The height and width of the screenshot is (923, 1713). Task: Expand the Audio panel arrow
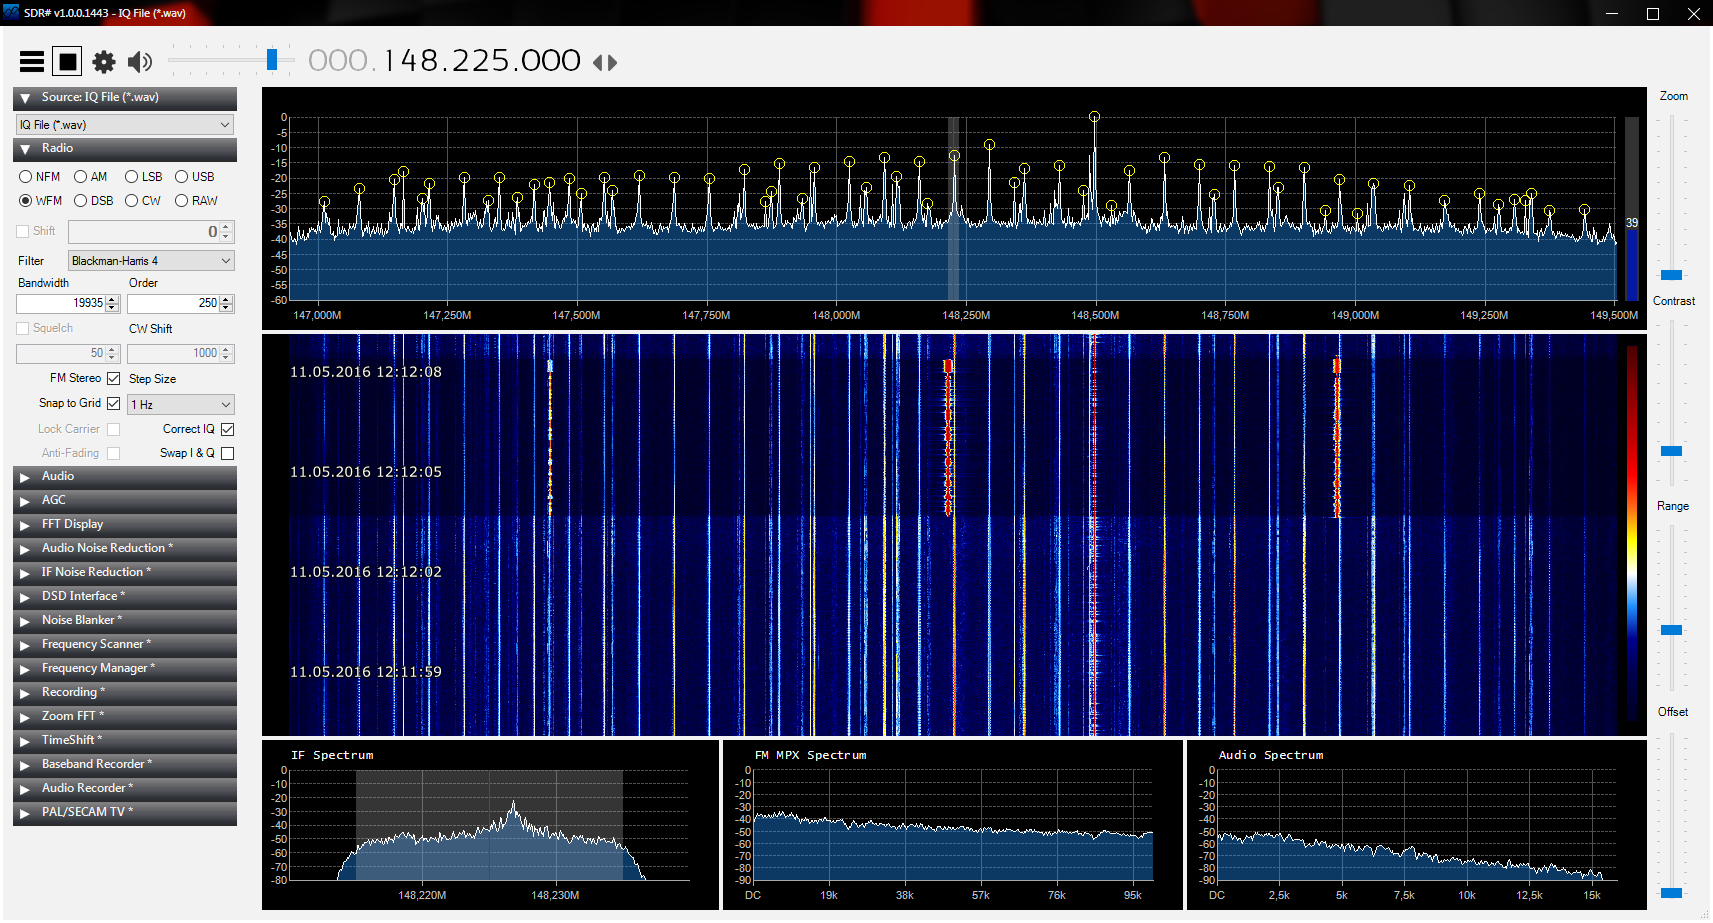pyautogui.click(x=25, y=477)
